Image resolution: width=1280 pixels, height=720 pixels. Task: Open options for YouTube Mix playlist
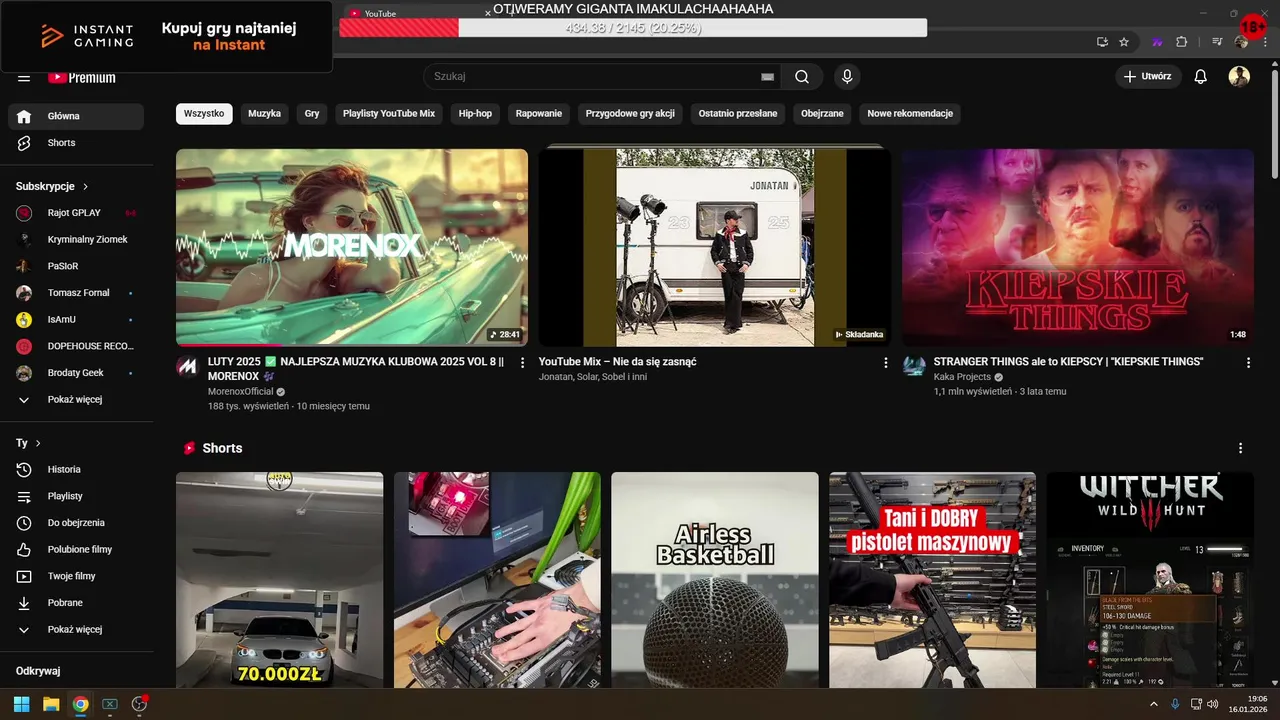tap(885, 363)
